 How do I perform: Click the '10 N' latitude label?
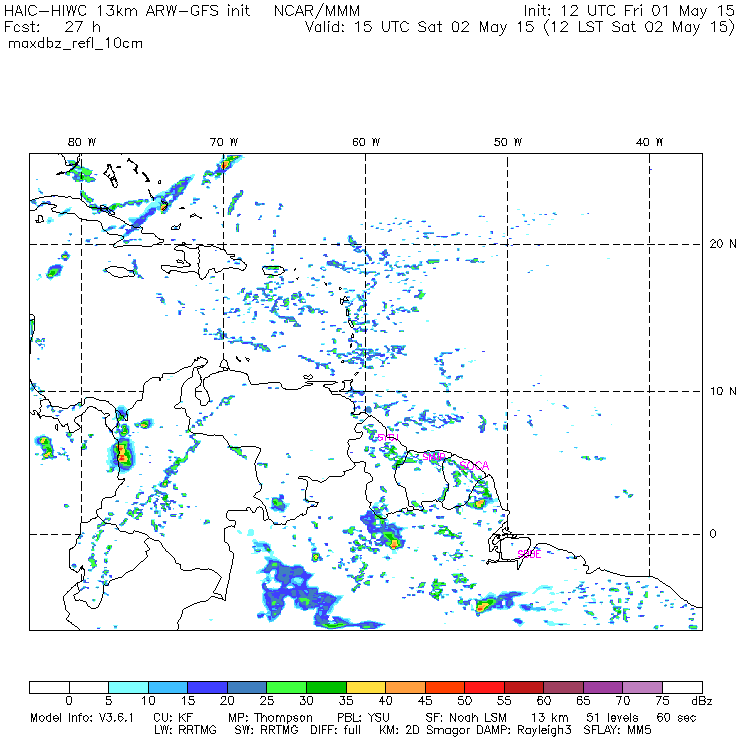[723, 391]
